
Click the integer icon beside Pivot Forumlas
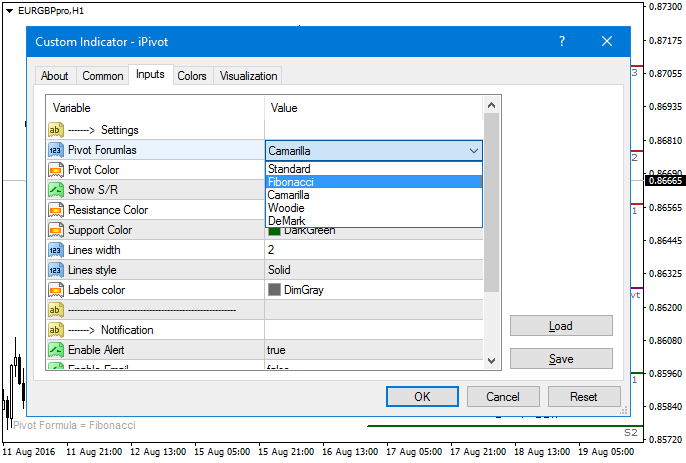tap(56, 150)
